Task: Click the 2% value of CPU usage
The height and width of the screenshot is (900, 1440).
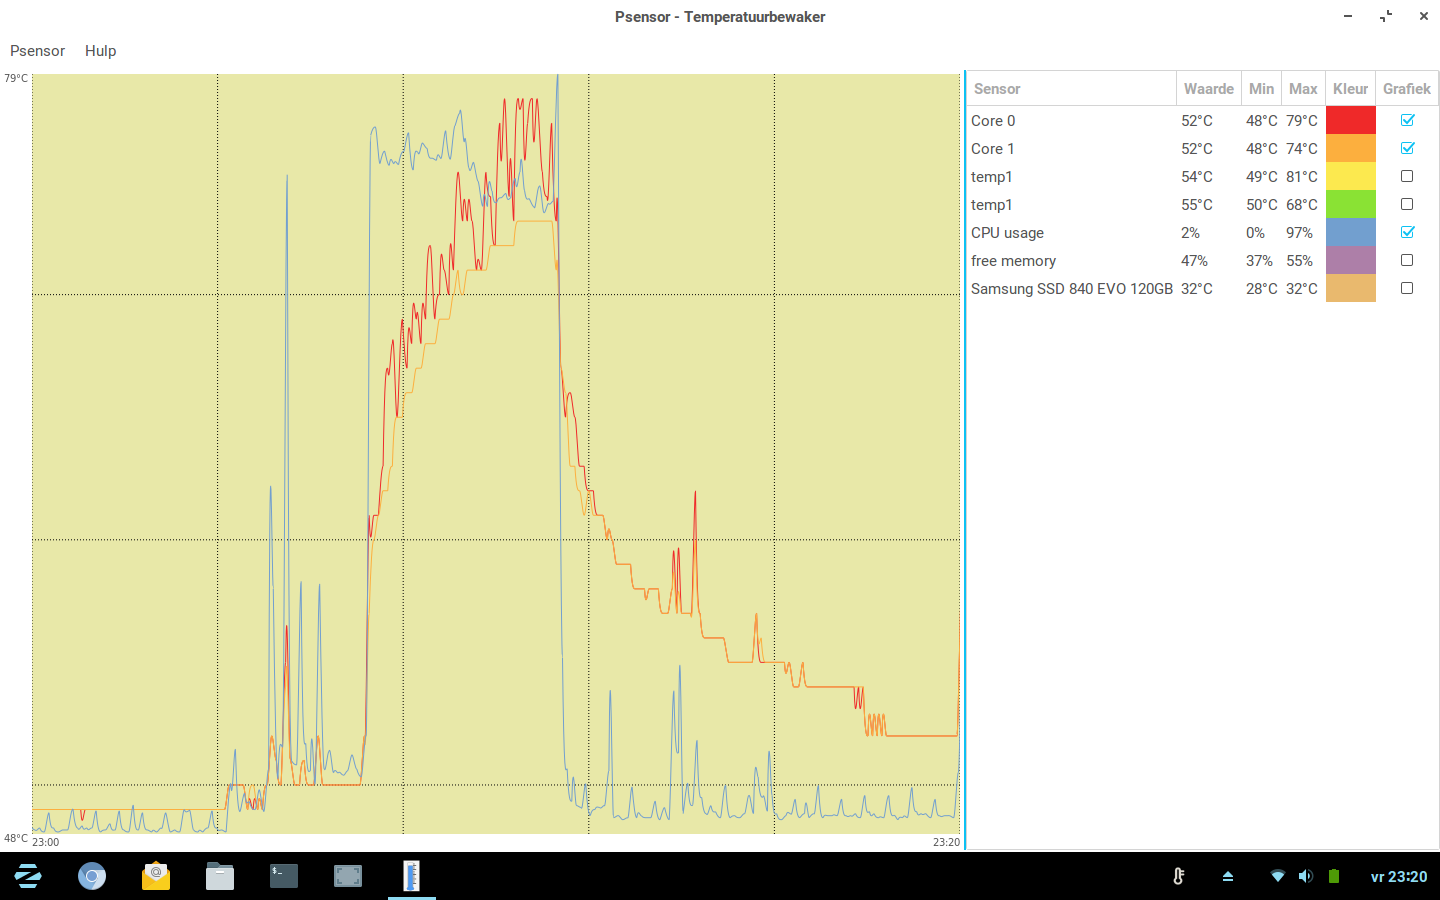Action: click(1190, 233)
